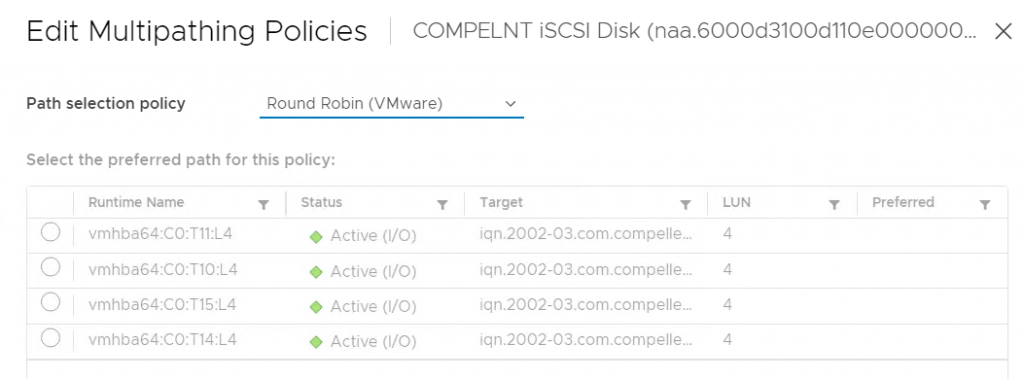
Task: Select radio button for vmhba64:C0:T11:L4
Action: coord(50,232)
